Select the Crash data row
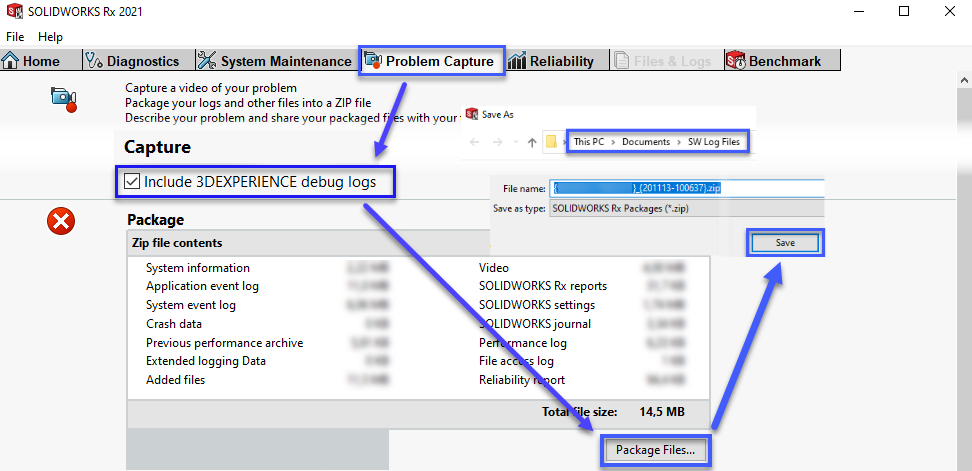Screen dimensions: 972x471 (174, 324)
